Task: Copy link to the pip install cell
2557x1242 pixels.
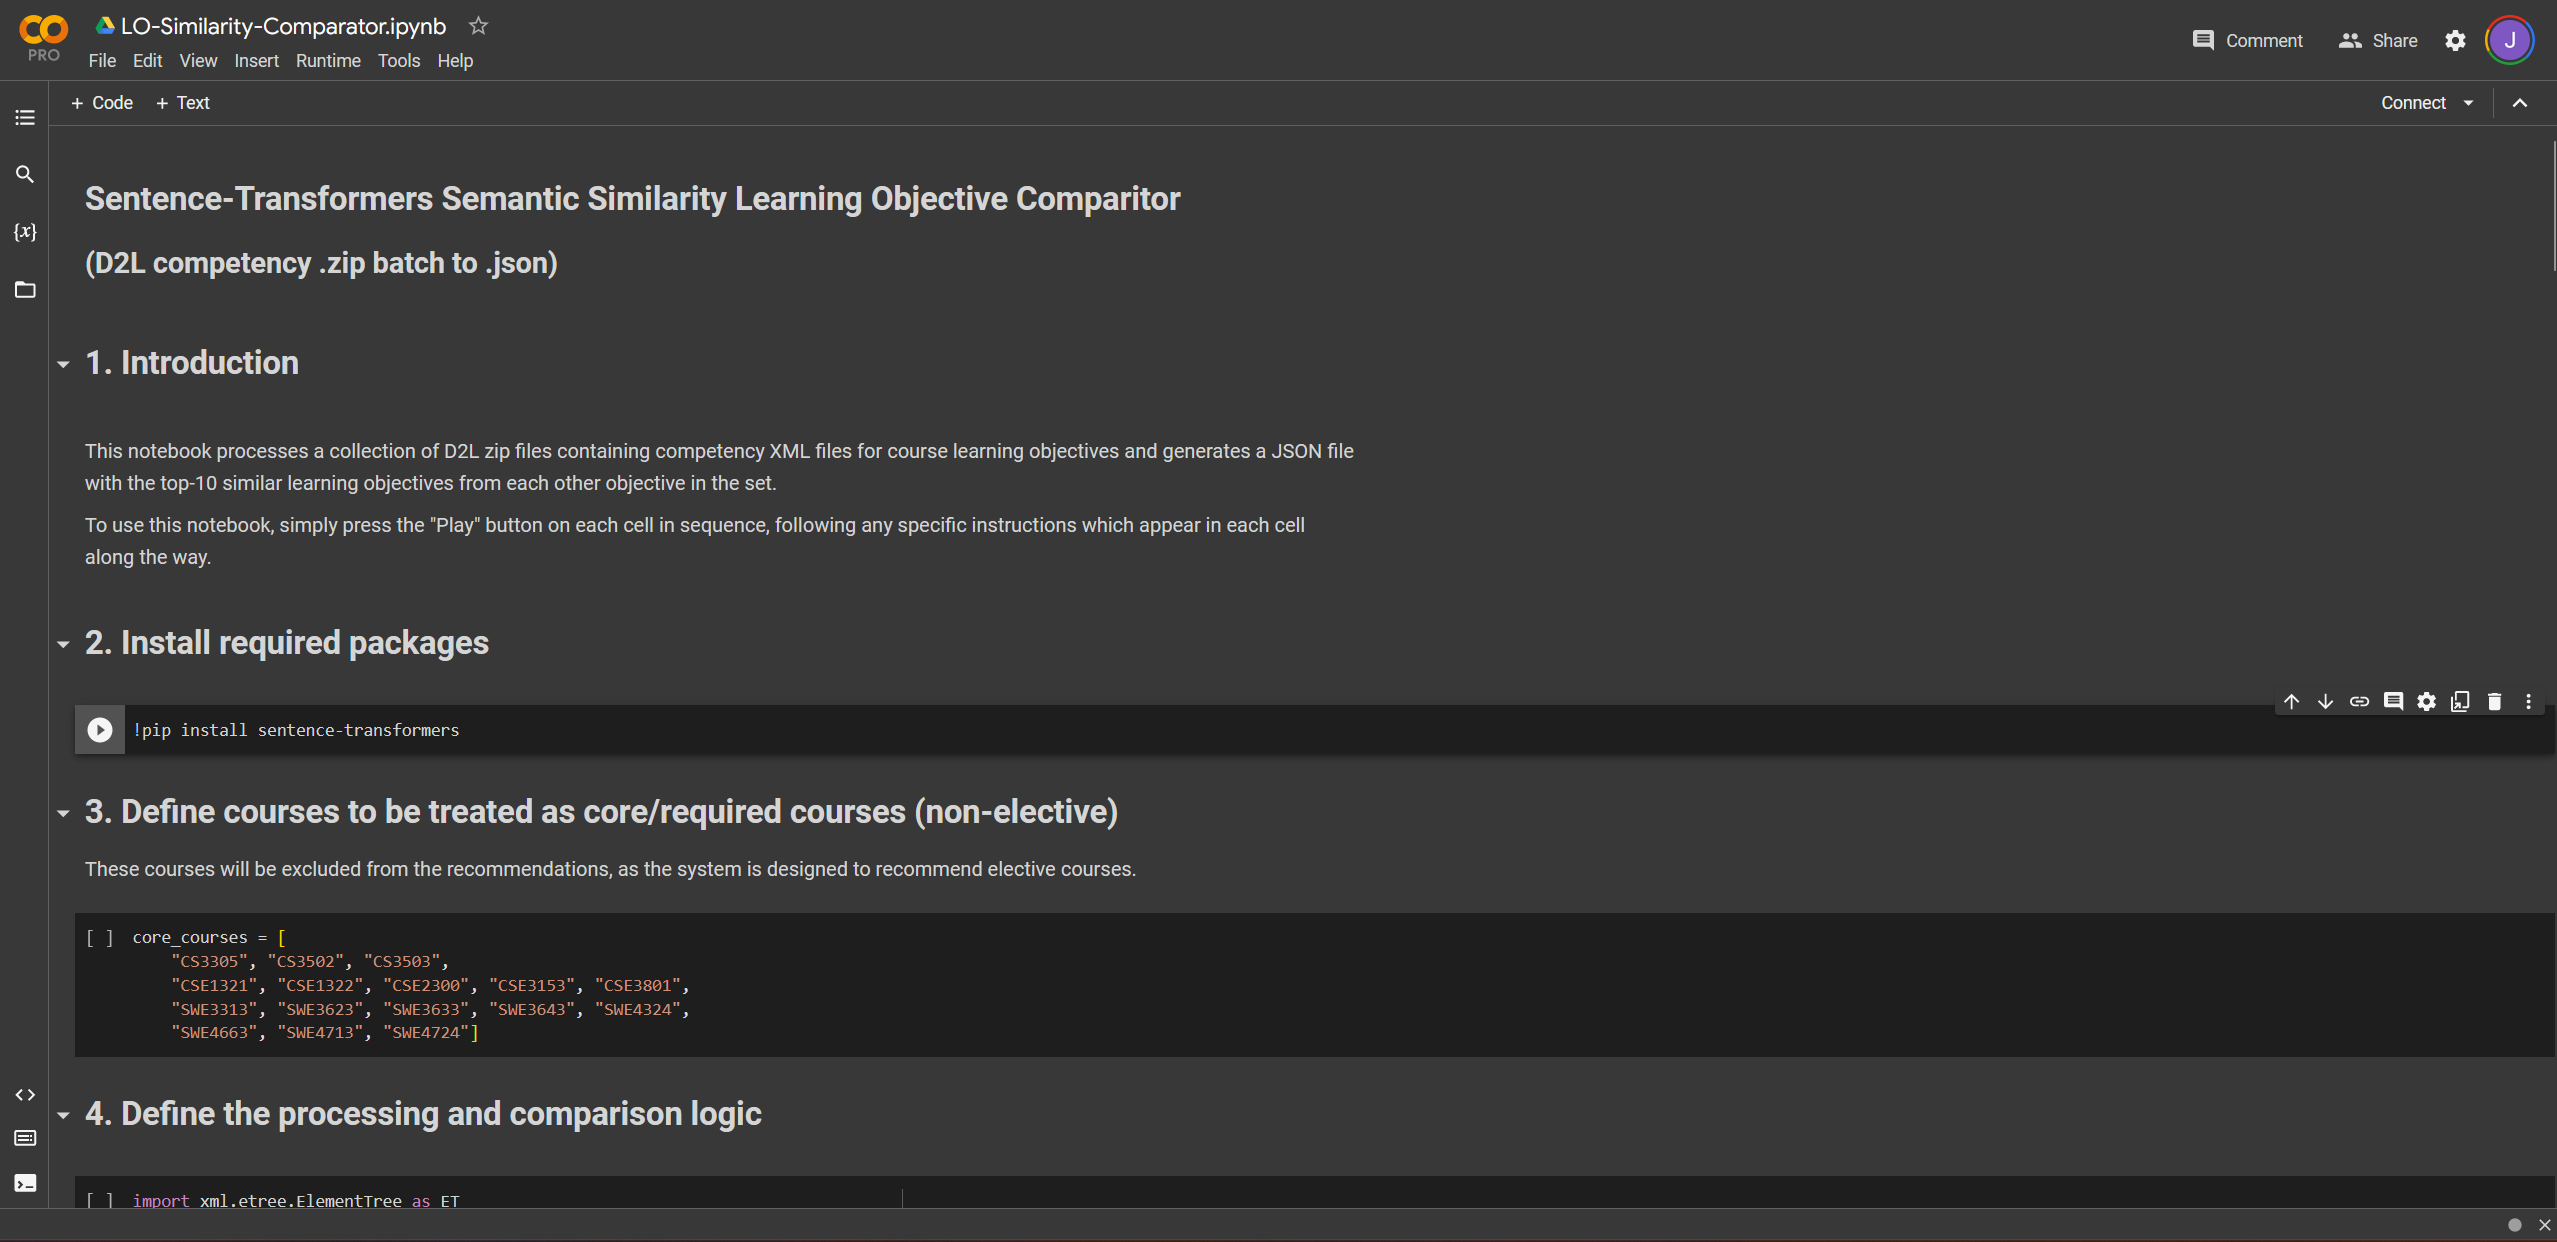Action: pos(2359,701)
